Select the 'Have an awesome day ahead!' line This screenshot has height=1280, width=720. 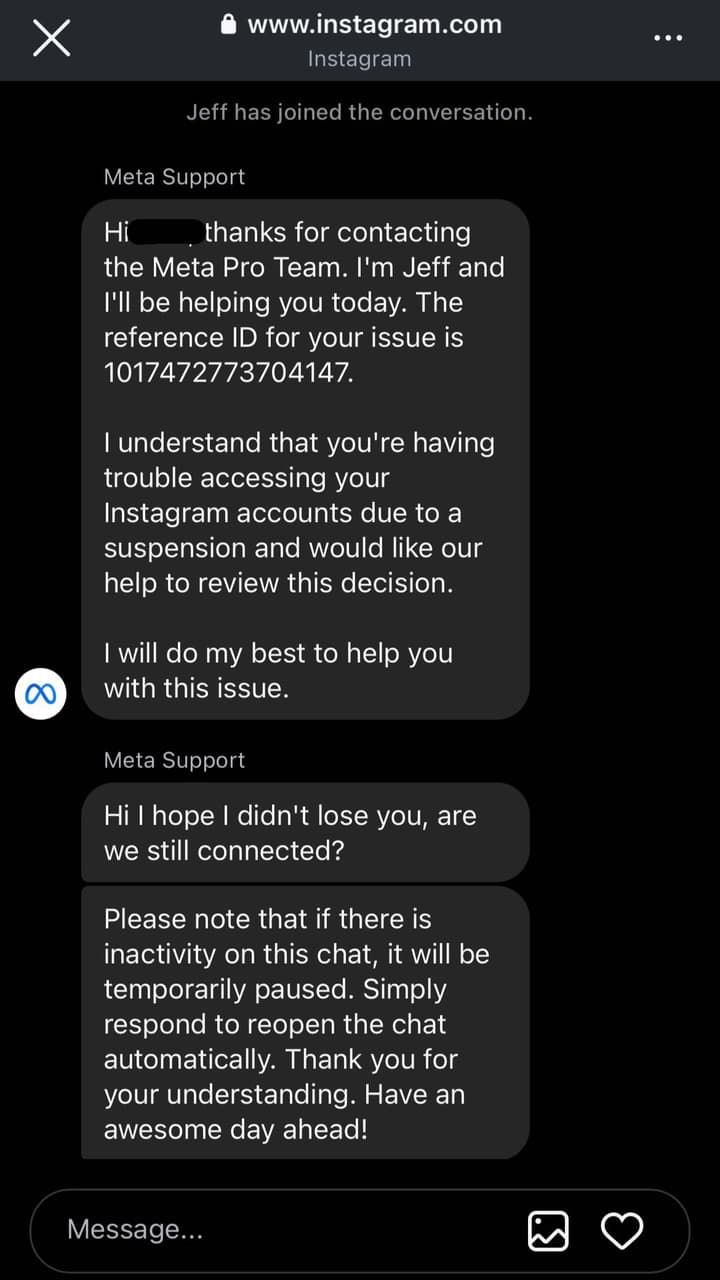284,1112
